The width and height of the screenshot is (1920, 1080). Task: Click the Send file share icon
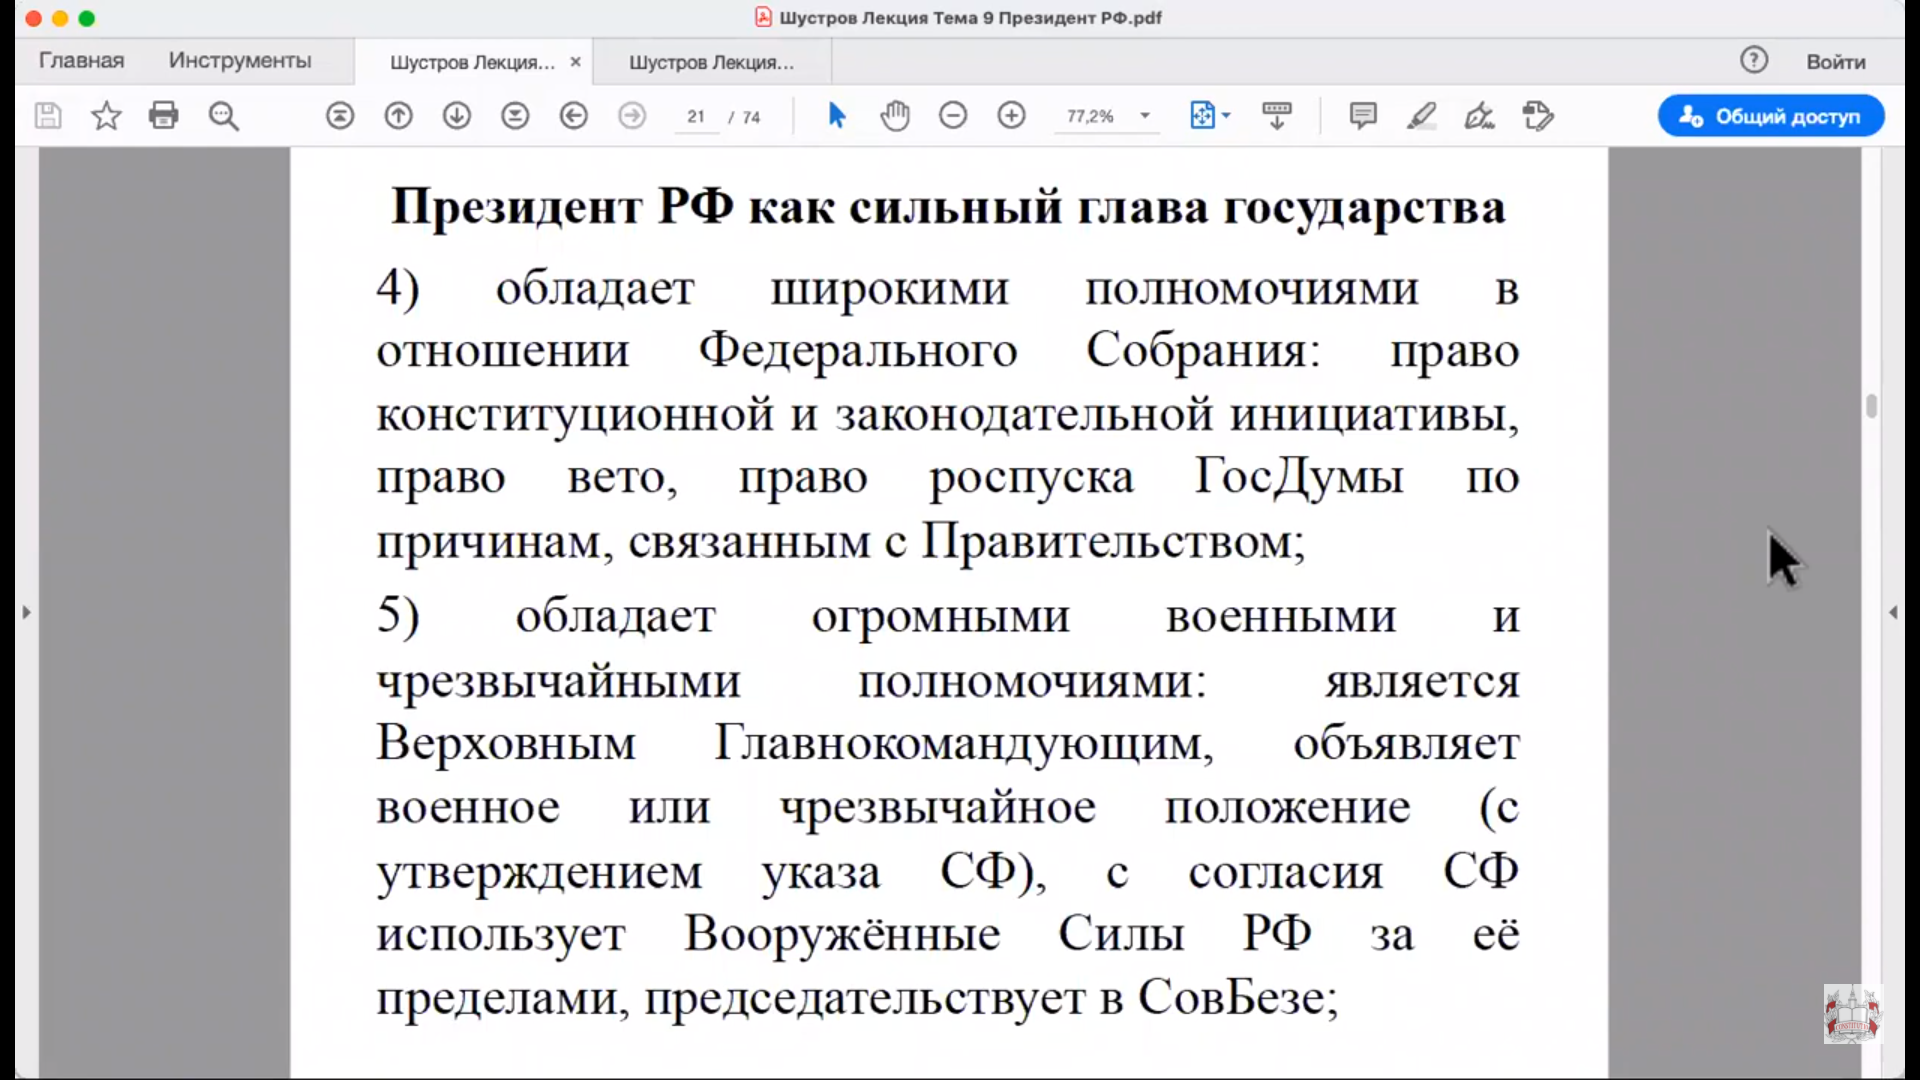[1538, 116]
